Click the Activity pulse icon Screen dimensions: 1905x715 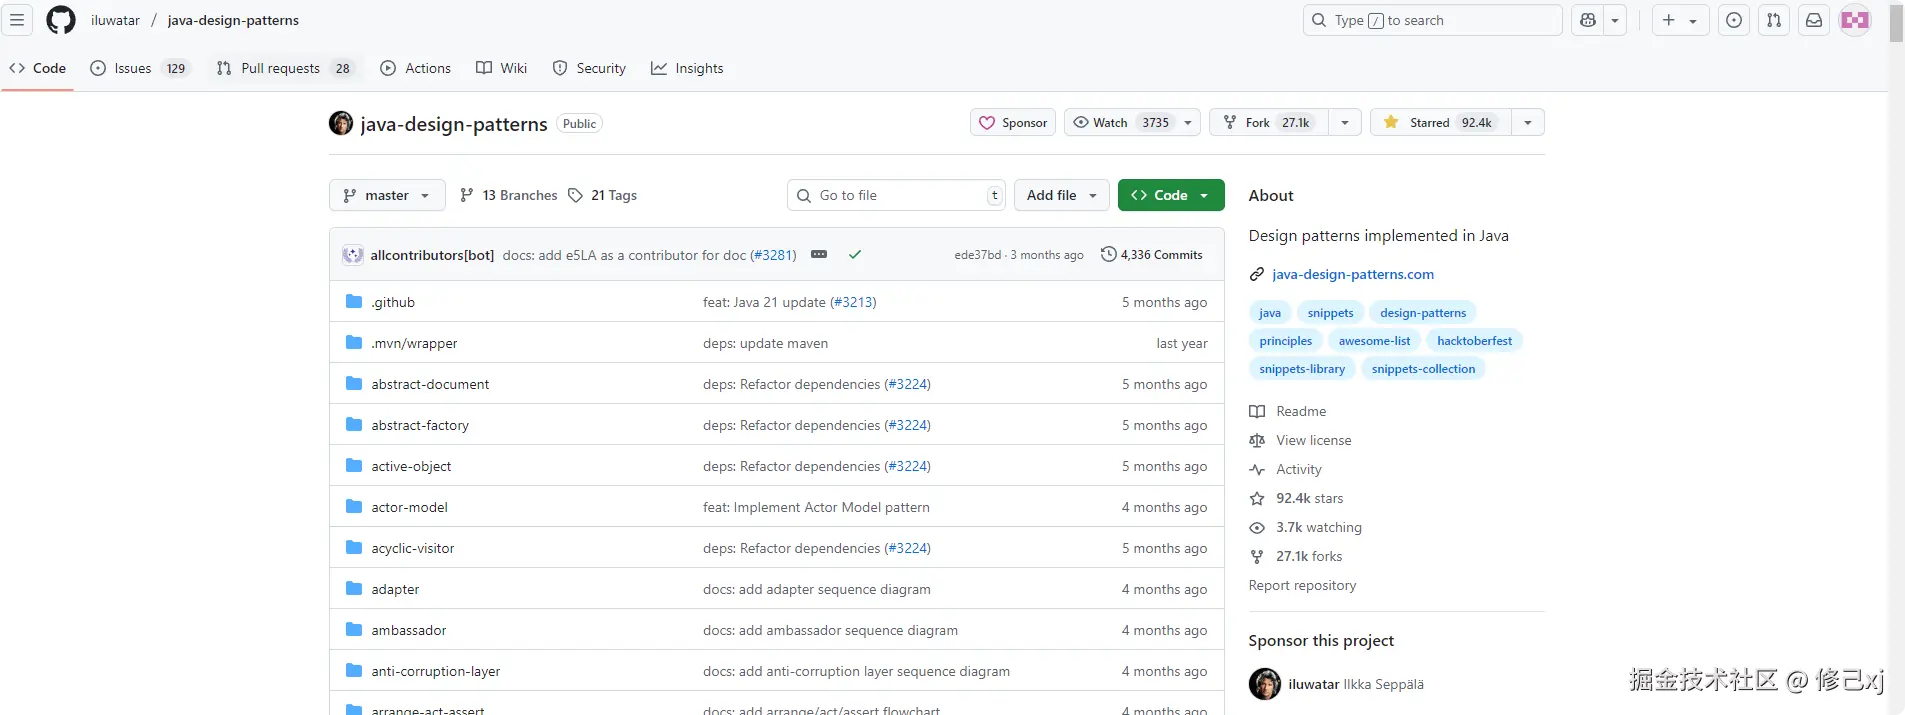(x=1257, y=469)
